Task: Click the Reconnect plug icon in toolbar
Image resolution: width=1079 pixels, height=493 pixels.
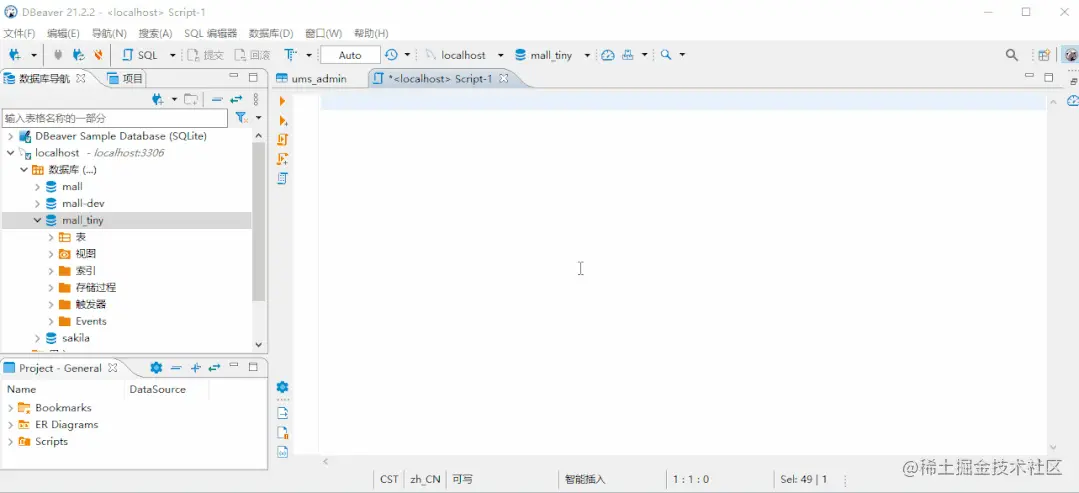Action: click(x=78, y=55)
